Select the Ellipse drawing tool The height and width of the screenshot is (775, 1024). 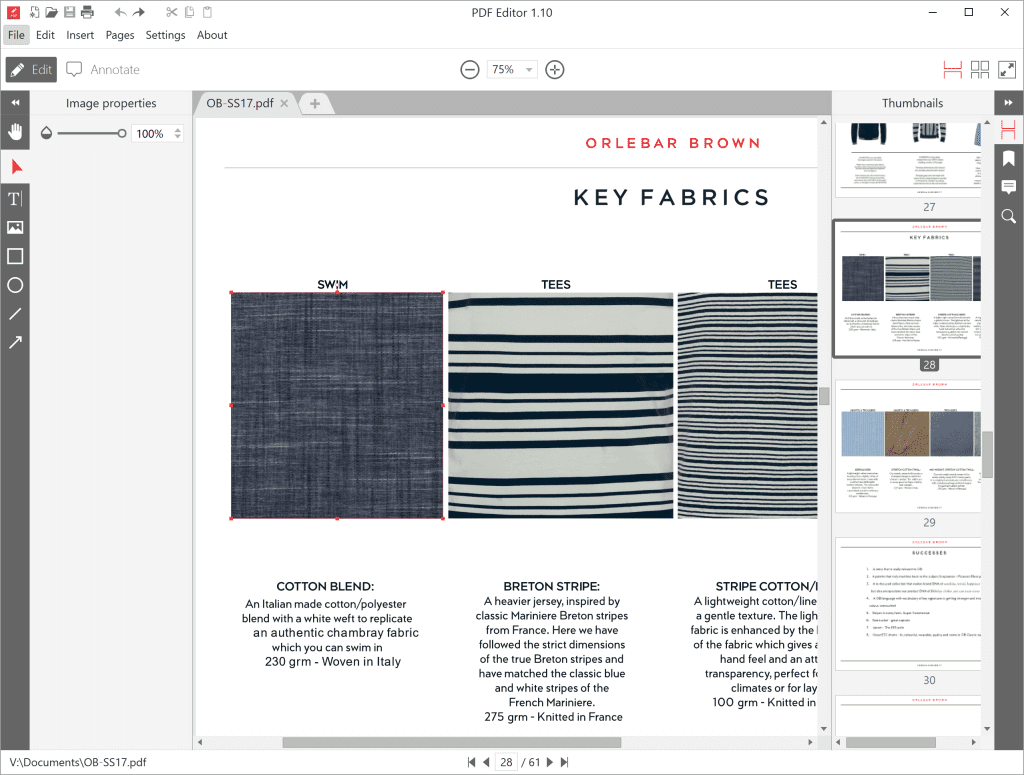click(14, 285)
